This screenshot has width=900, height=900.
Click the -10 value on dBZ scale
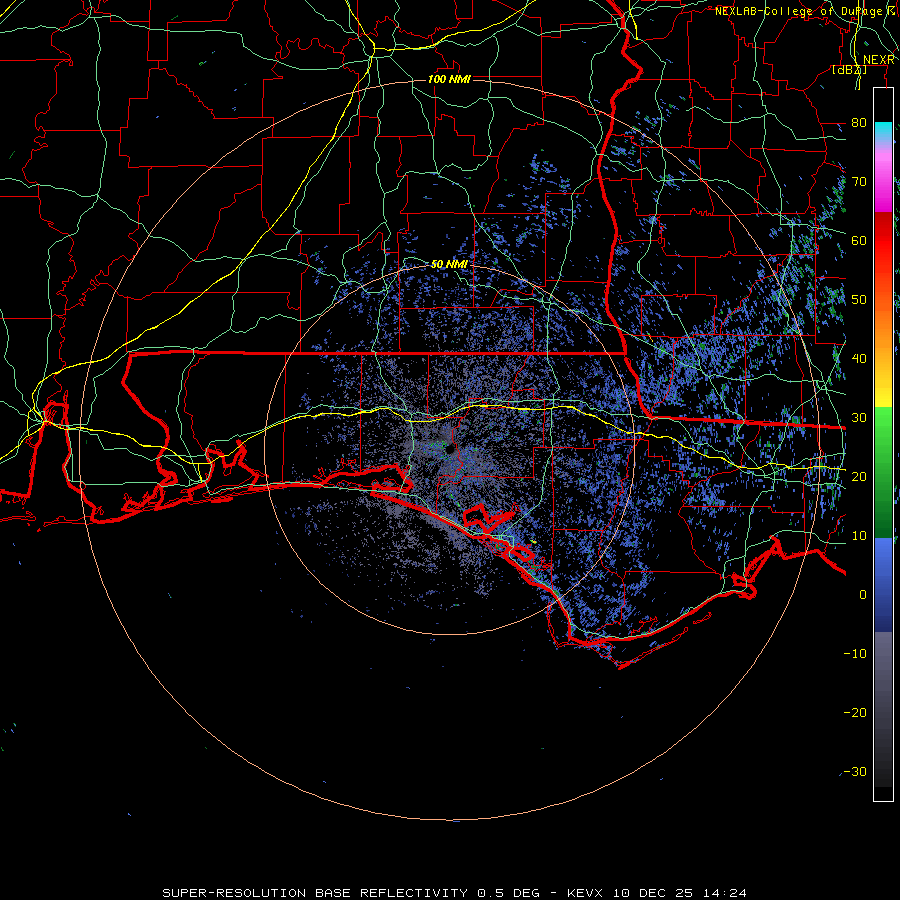855,653
